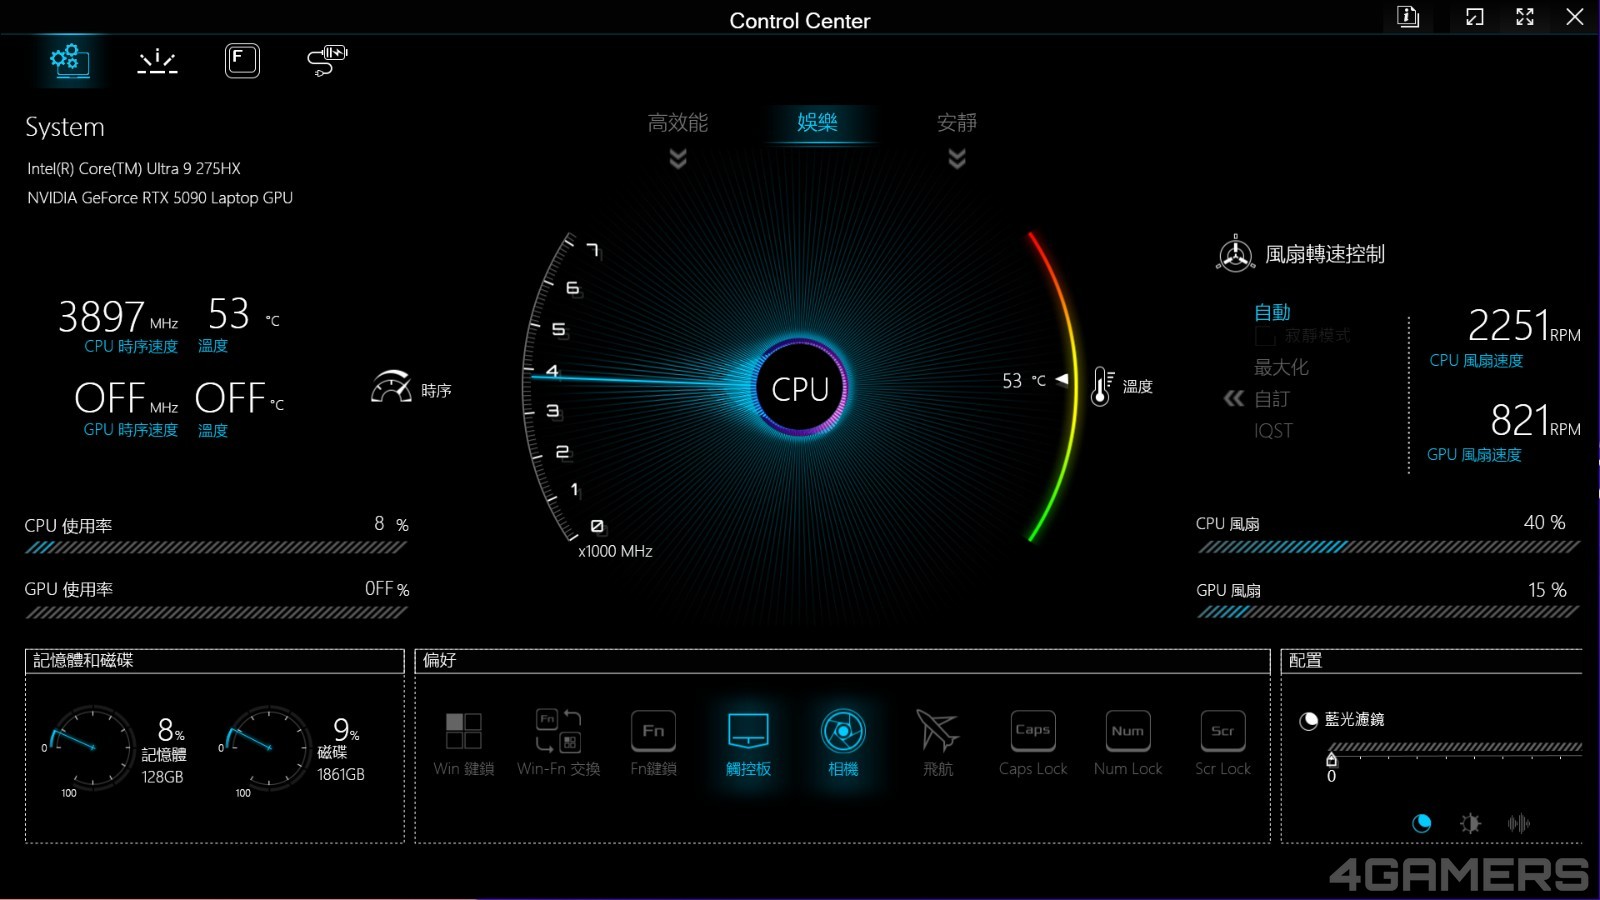The width and height of the screenshot is (1600, 900).
Task: Select the audio waveform configuration icon
Action: [1519, 823]
